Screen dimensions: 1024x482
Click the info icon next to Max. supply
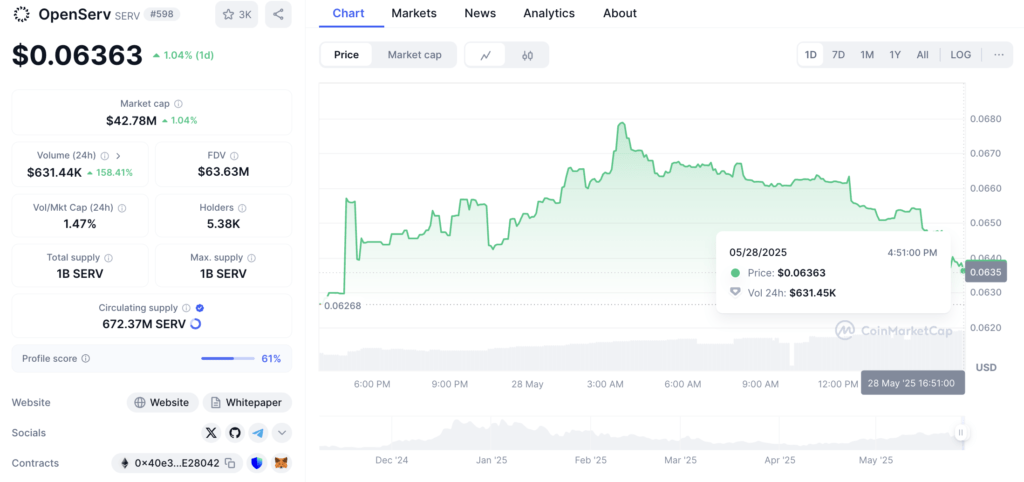coord(251,258)
